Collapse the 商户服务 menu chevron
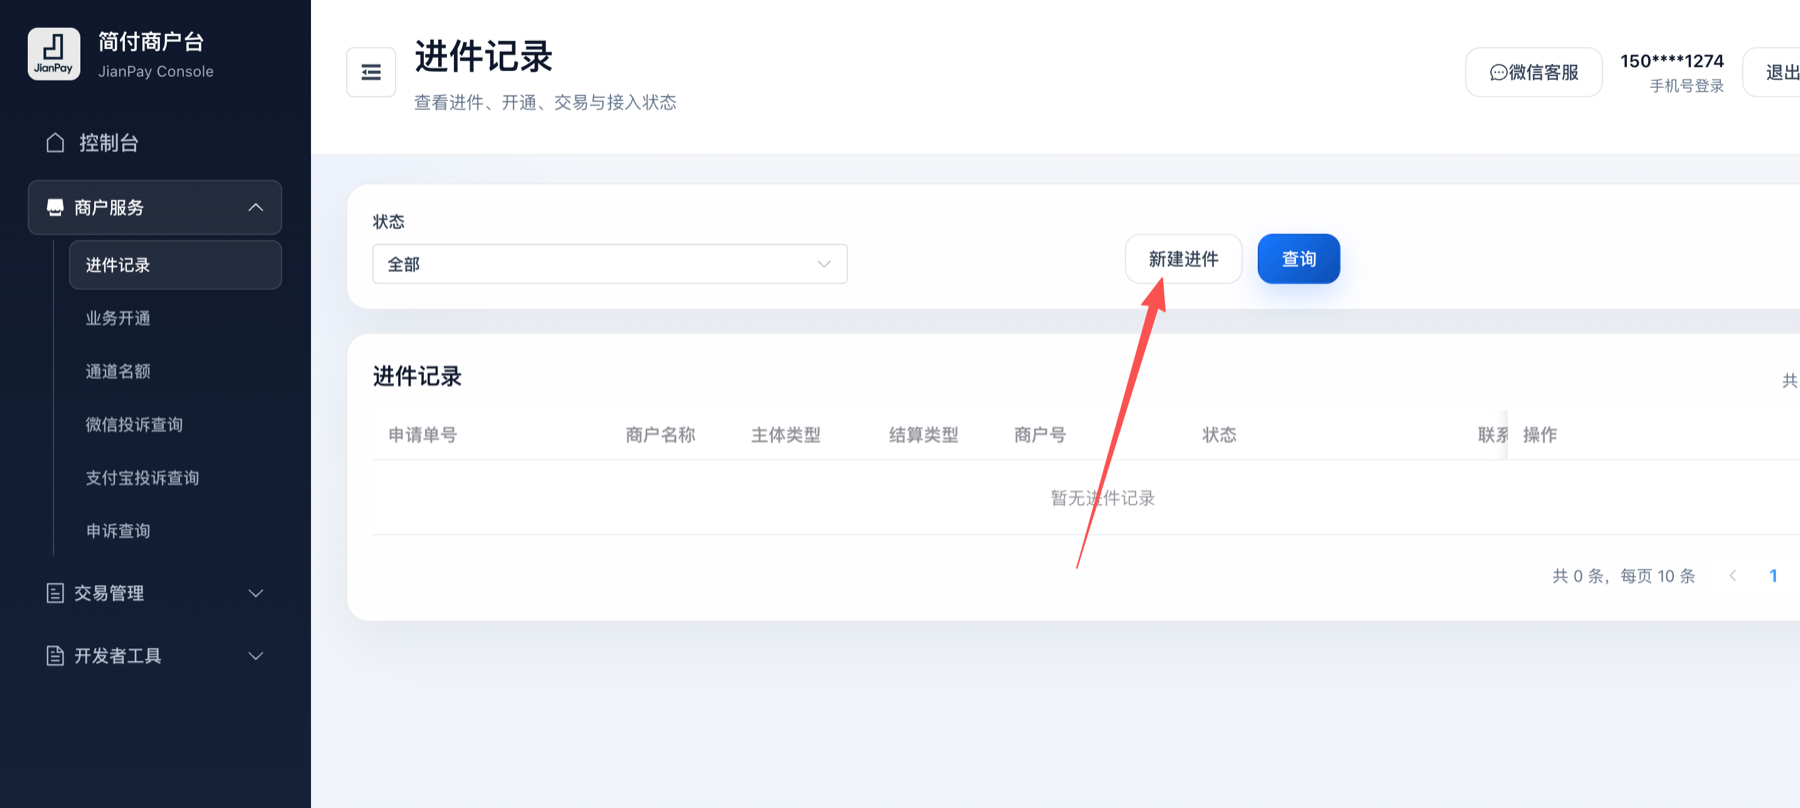 [x=256, y=207]
